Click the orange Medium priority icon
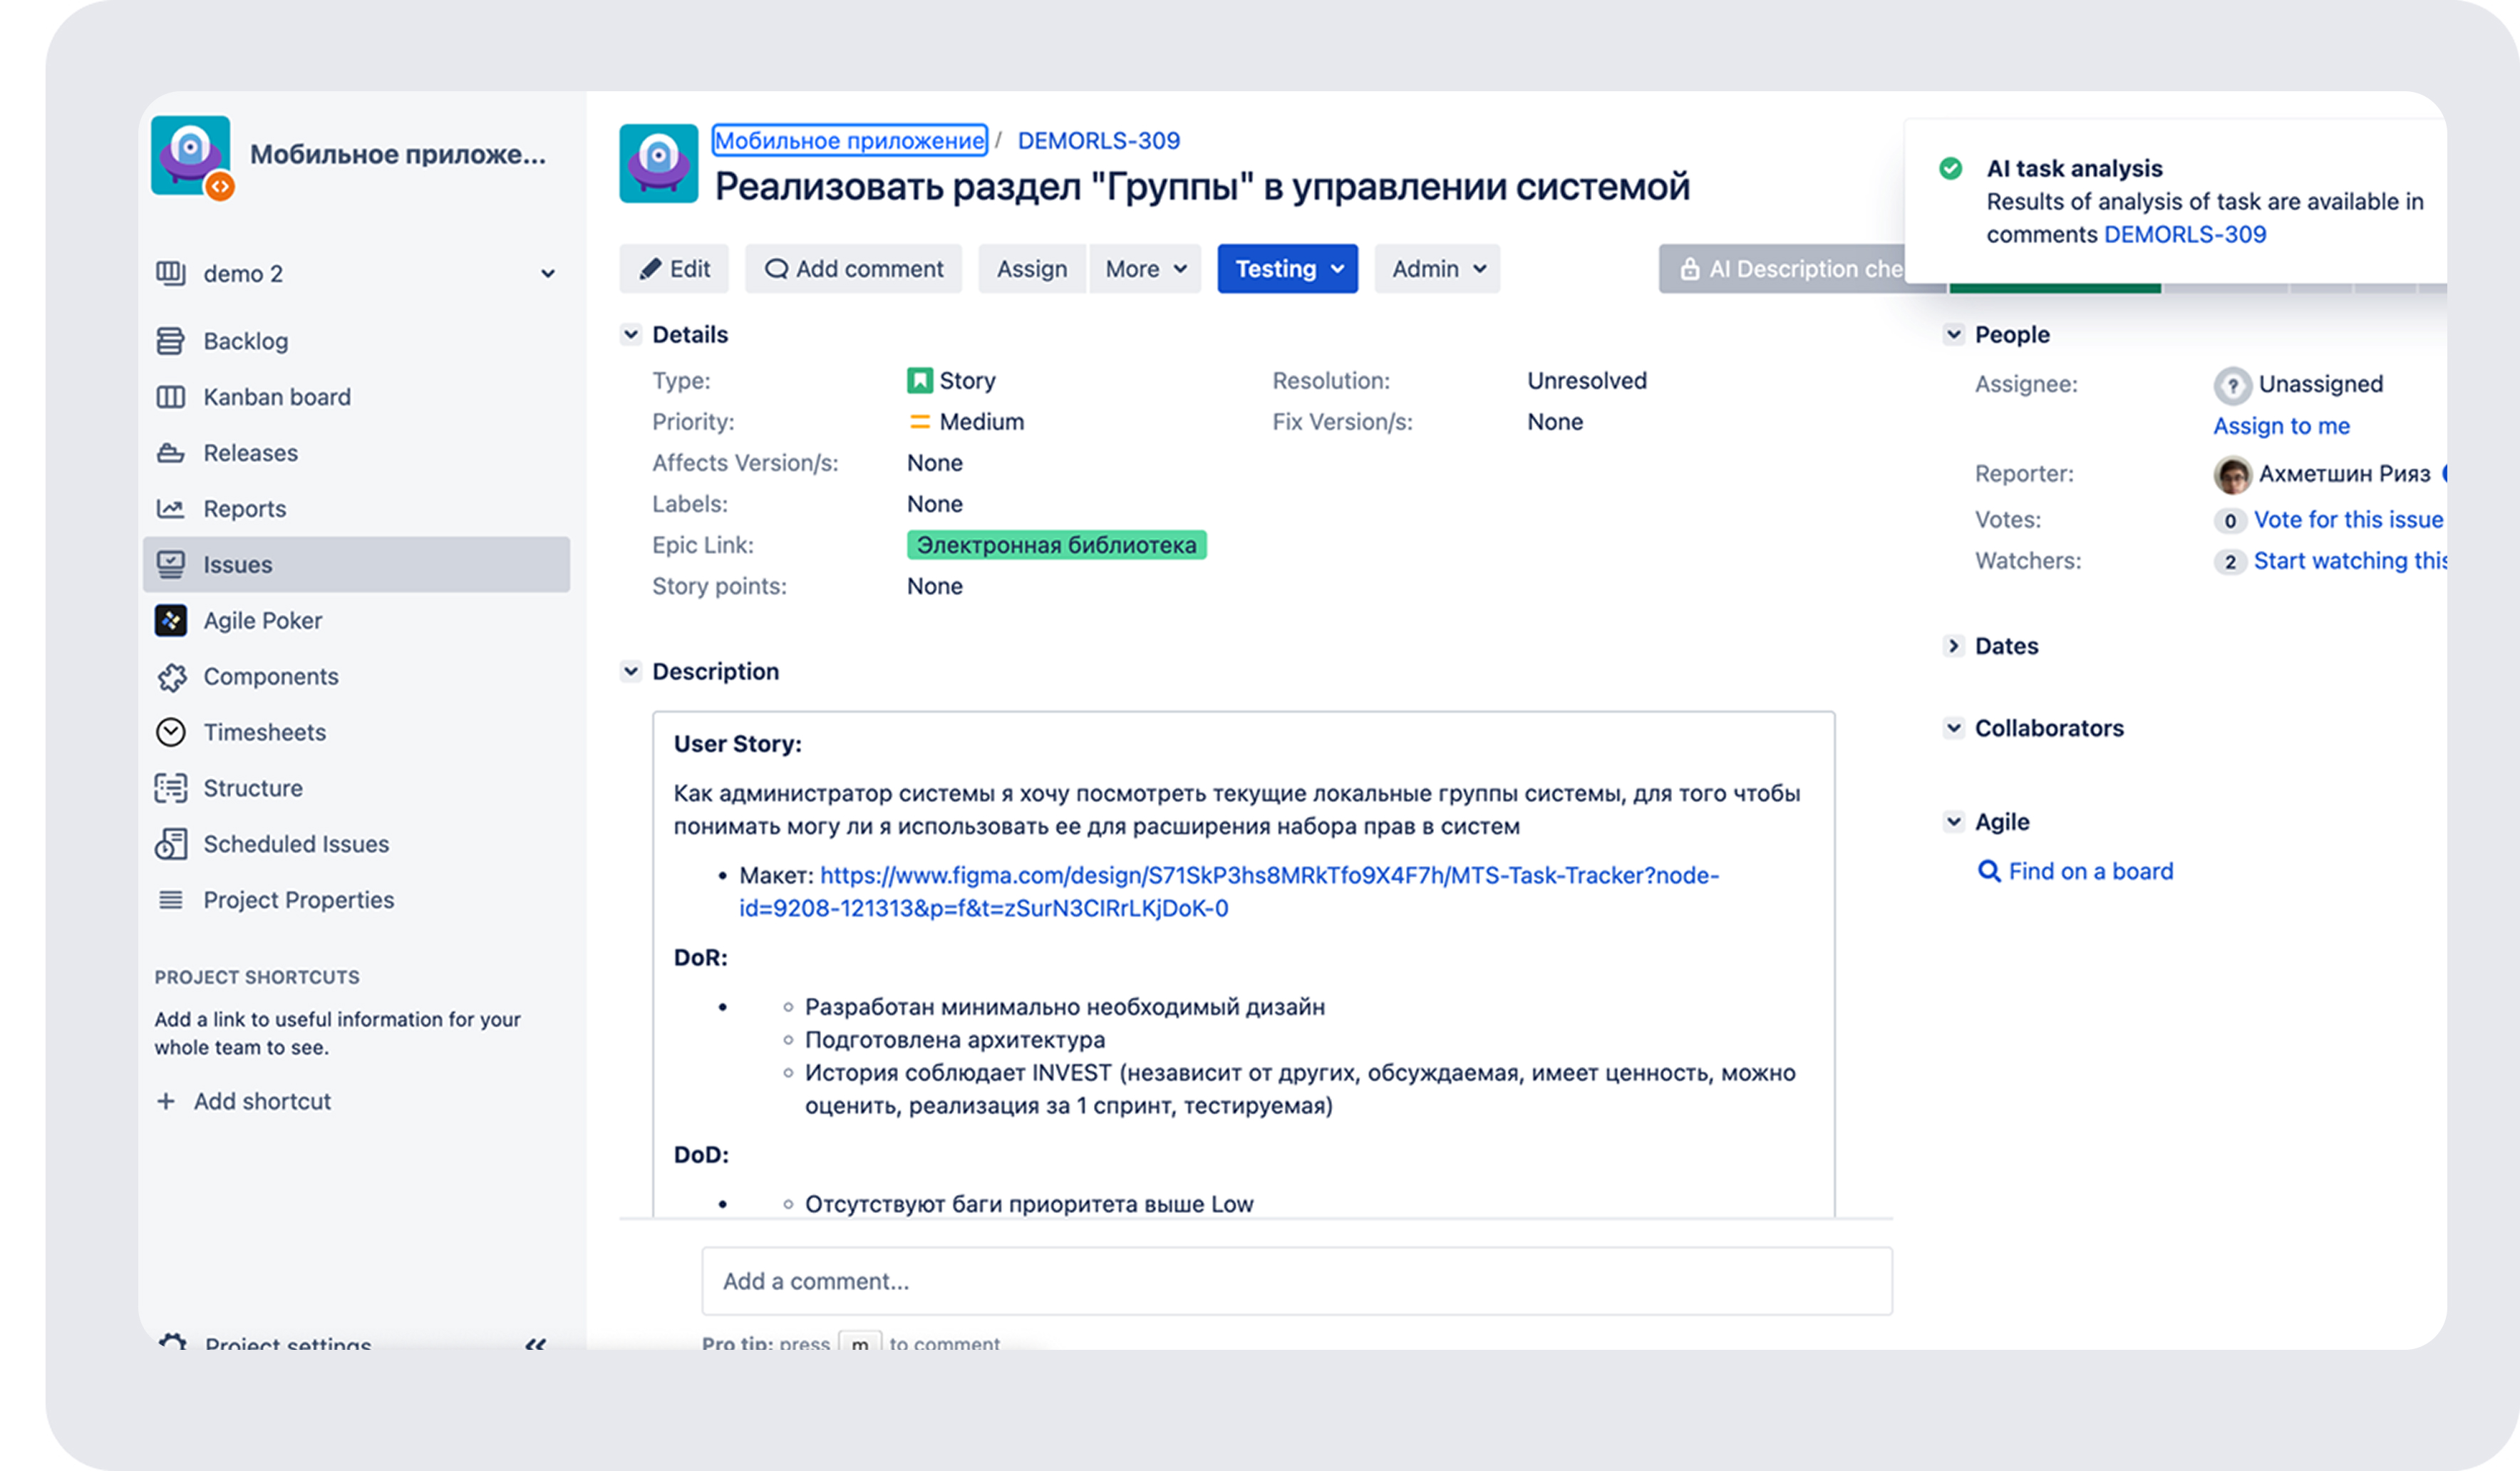Screen dimensions: 2520x1471 pyautogui.click(x=919, y=422)
